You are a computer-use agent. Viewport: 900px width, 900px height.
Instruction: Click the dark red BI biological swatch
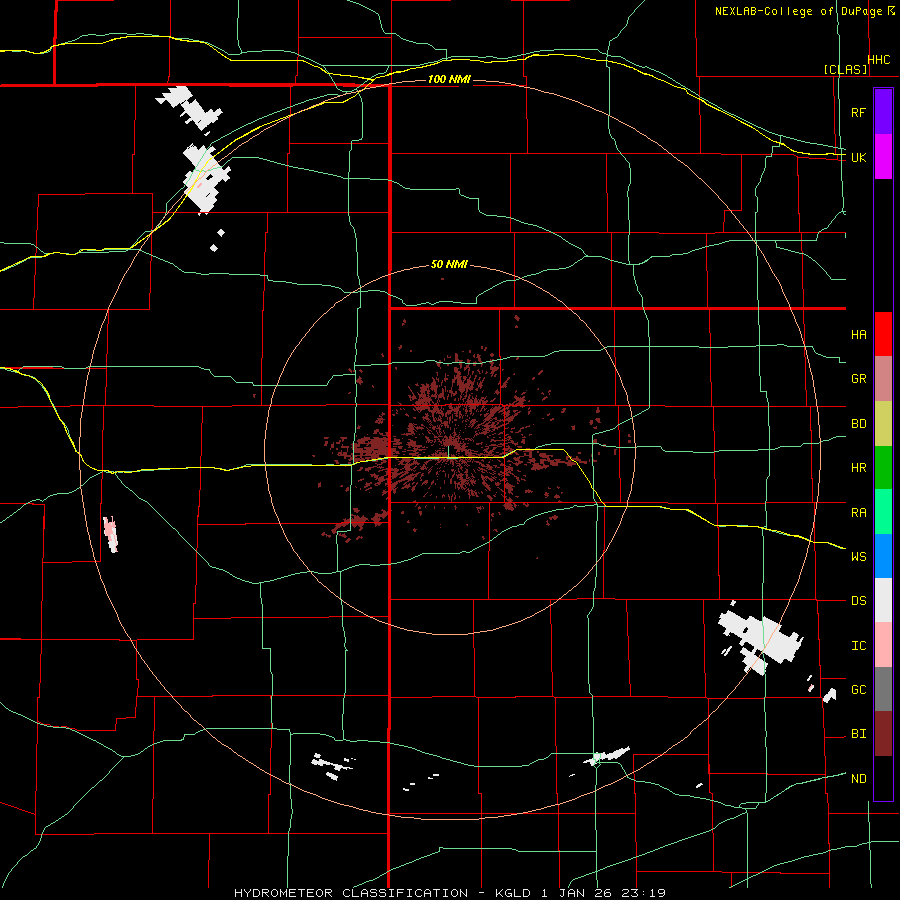[x=883, y=734]
